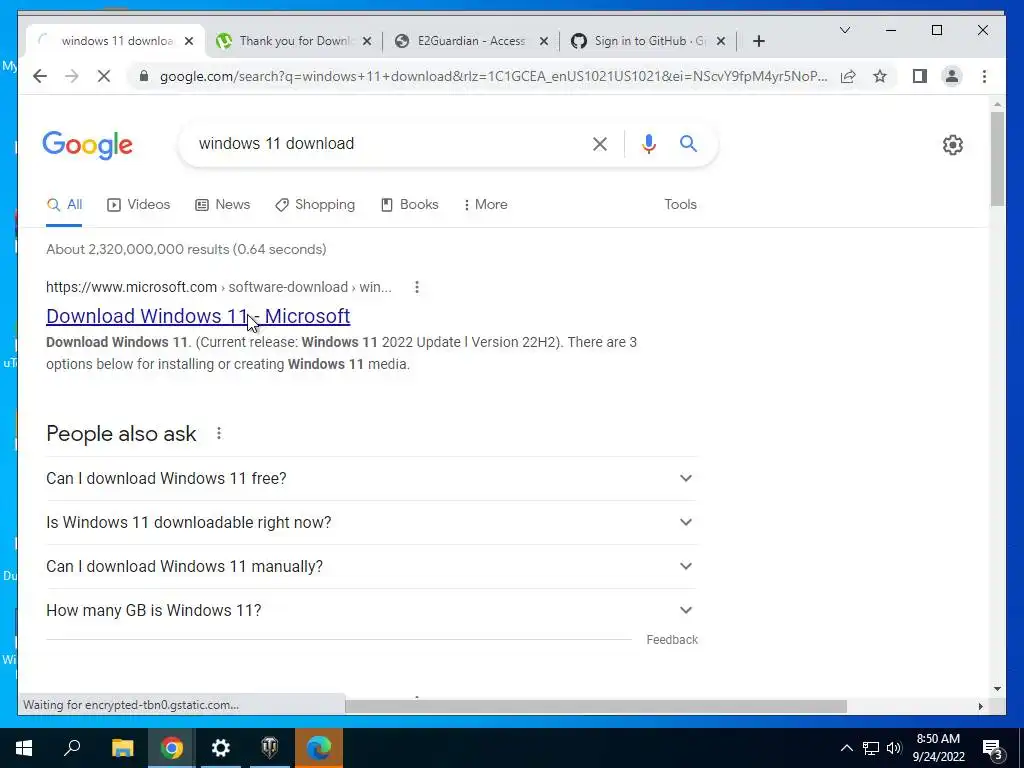Open Google quick settings gear

(953, 145)
